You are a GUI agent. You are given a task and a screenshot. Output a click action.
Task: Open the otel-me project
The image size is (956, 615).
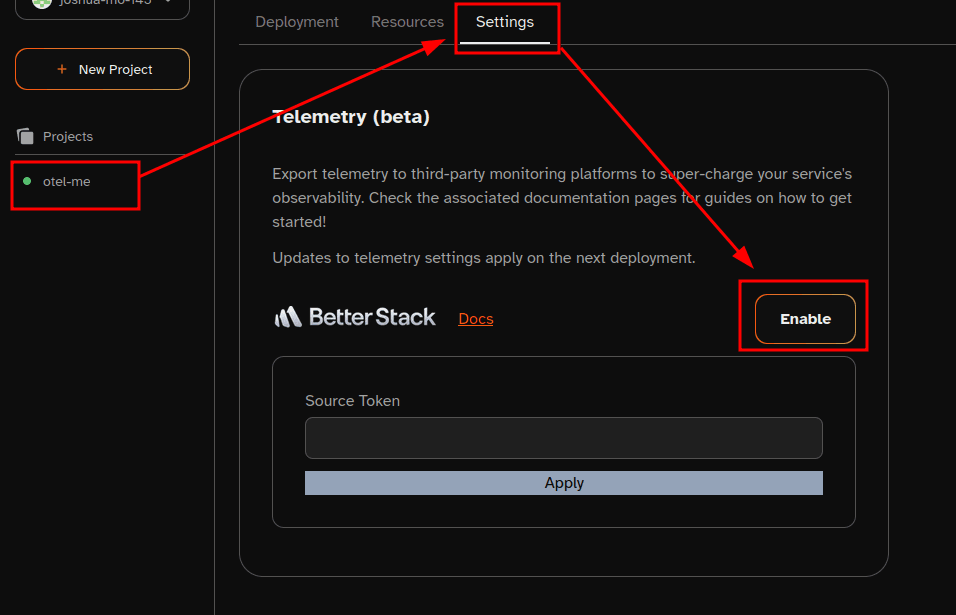coord(67,181)
